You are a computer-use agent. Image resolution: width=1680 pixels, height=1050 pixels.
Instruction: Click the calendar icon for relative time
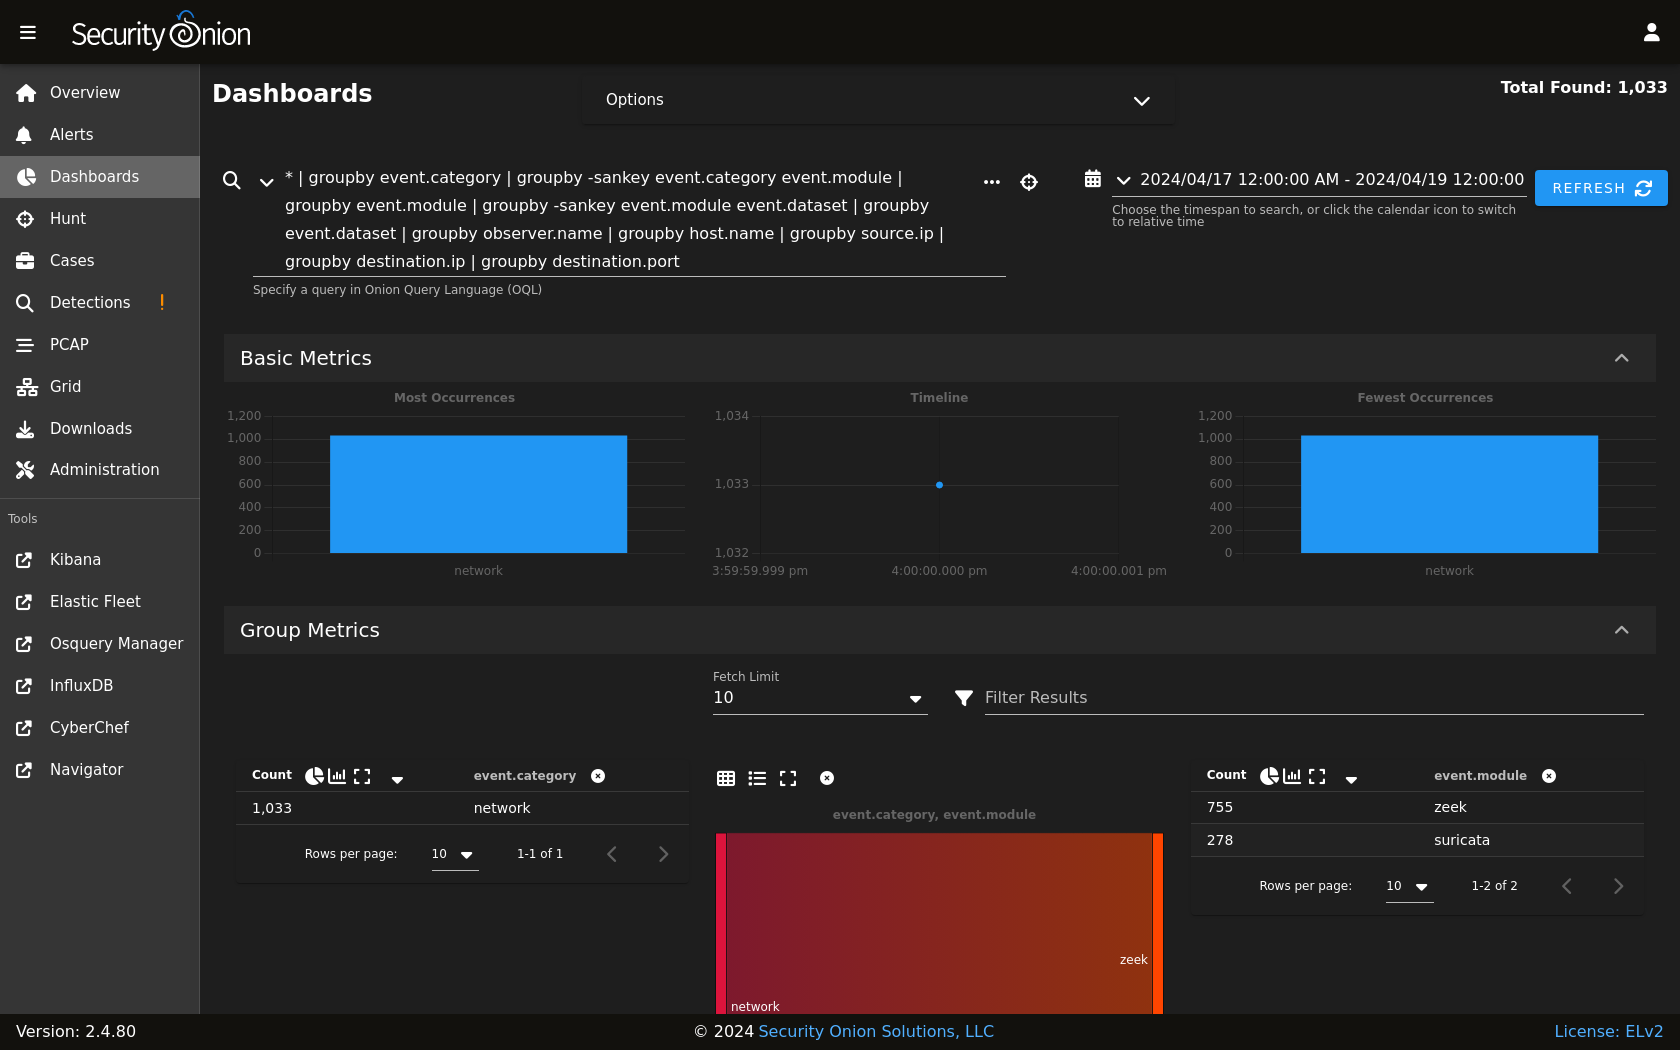pos(1093,179)
